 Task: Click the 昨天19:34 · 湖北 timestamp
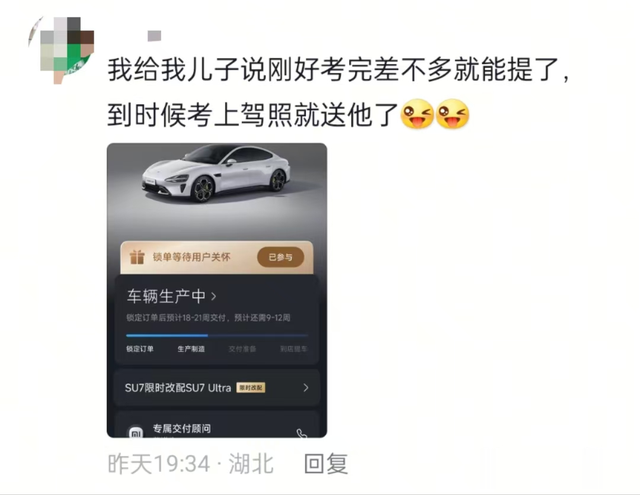tap(191, 464)
